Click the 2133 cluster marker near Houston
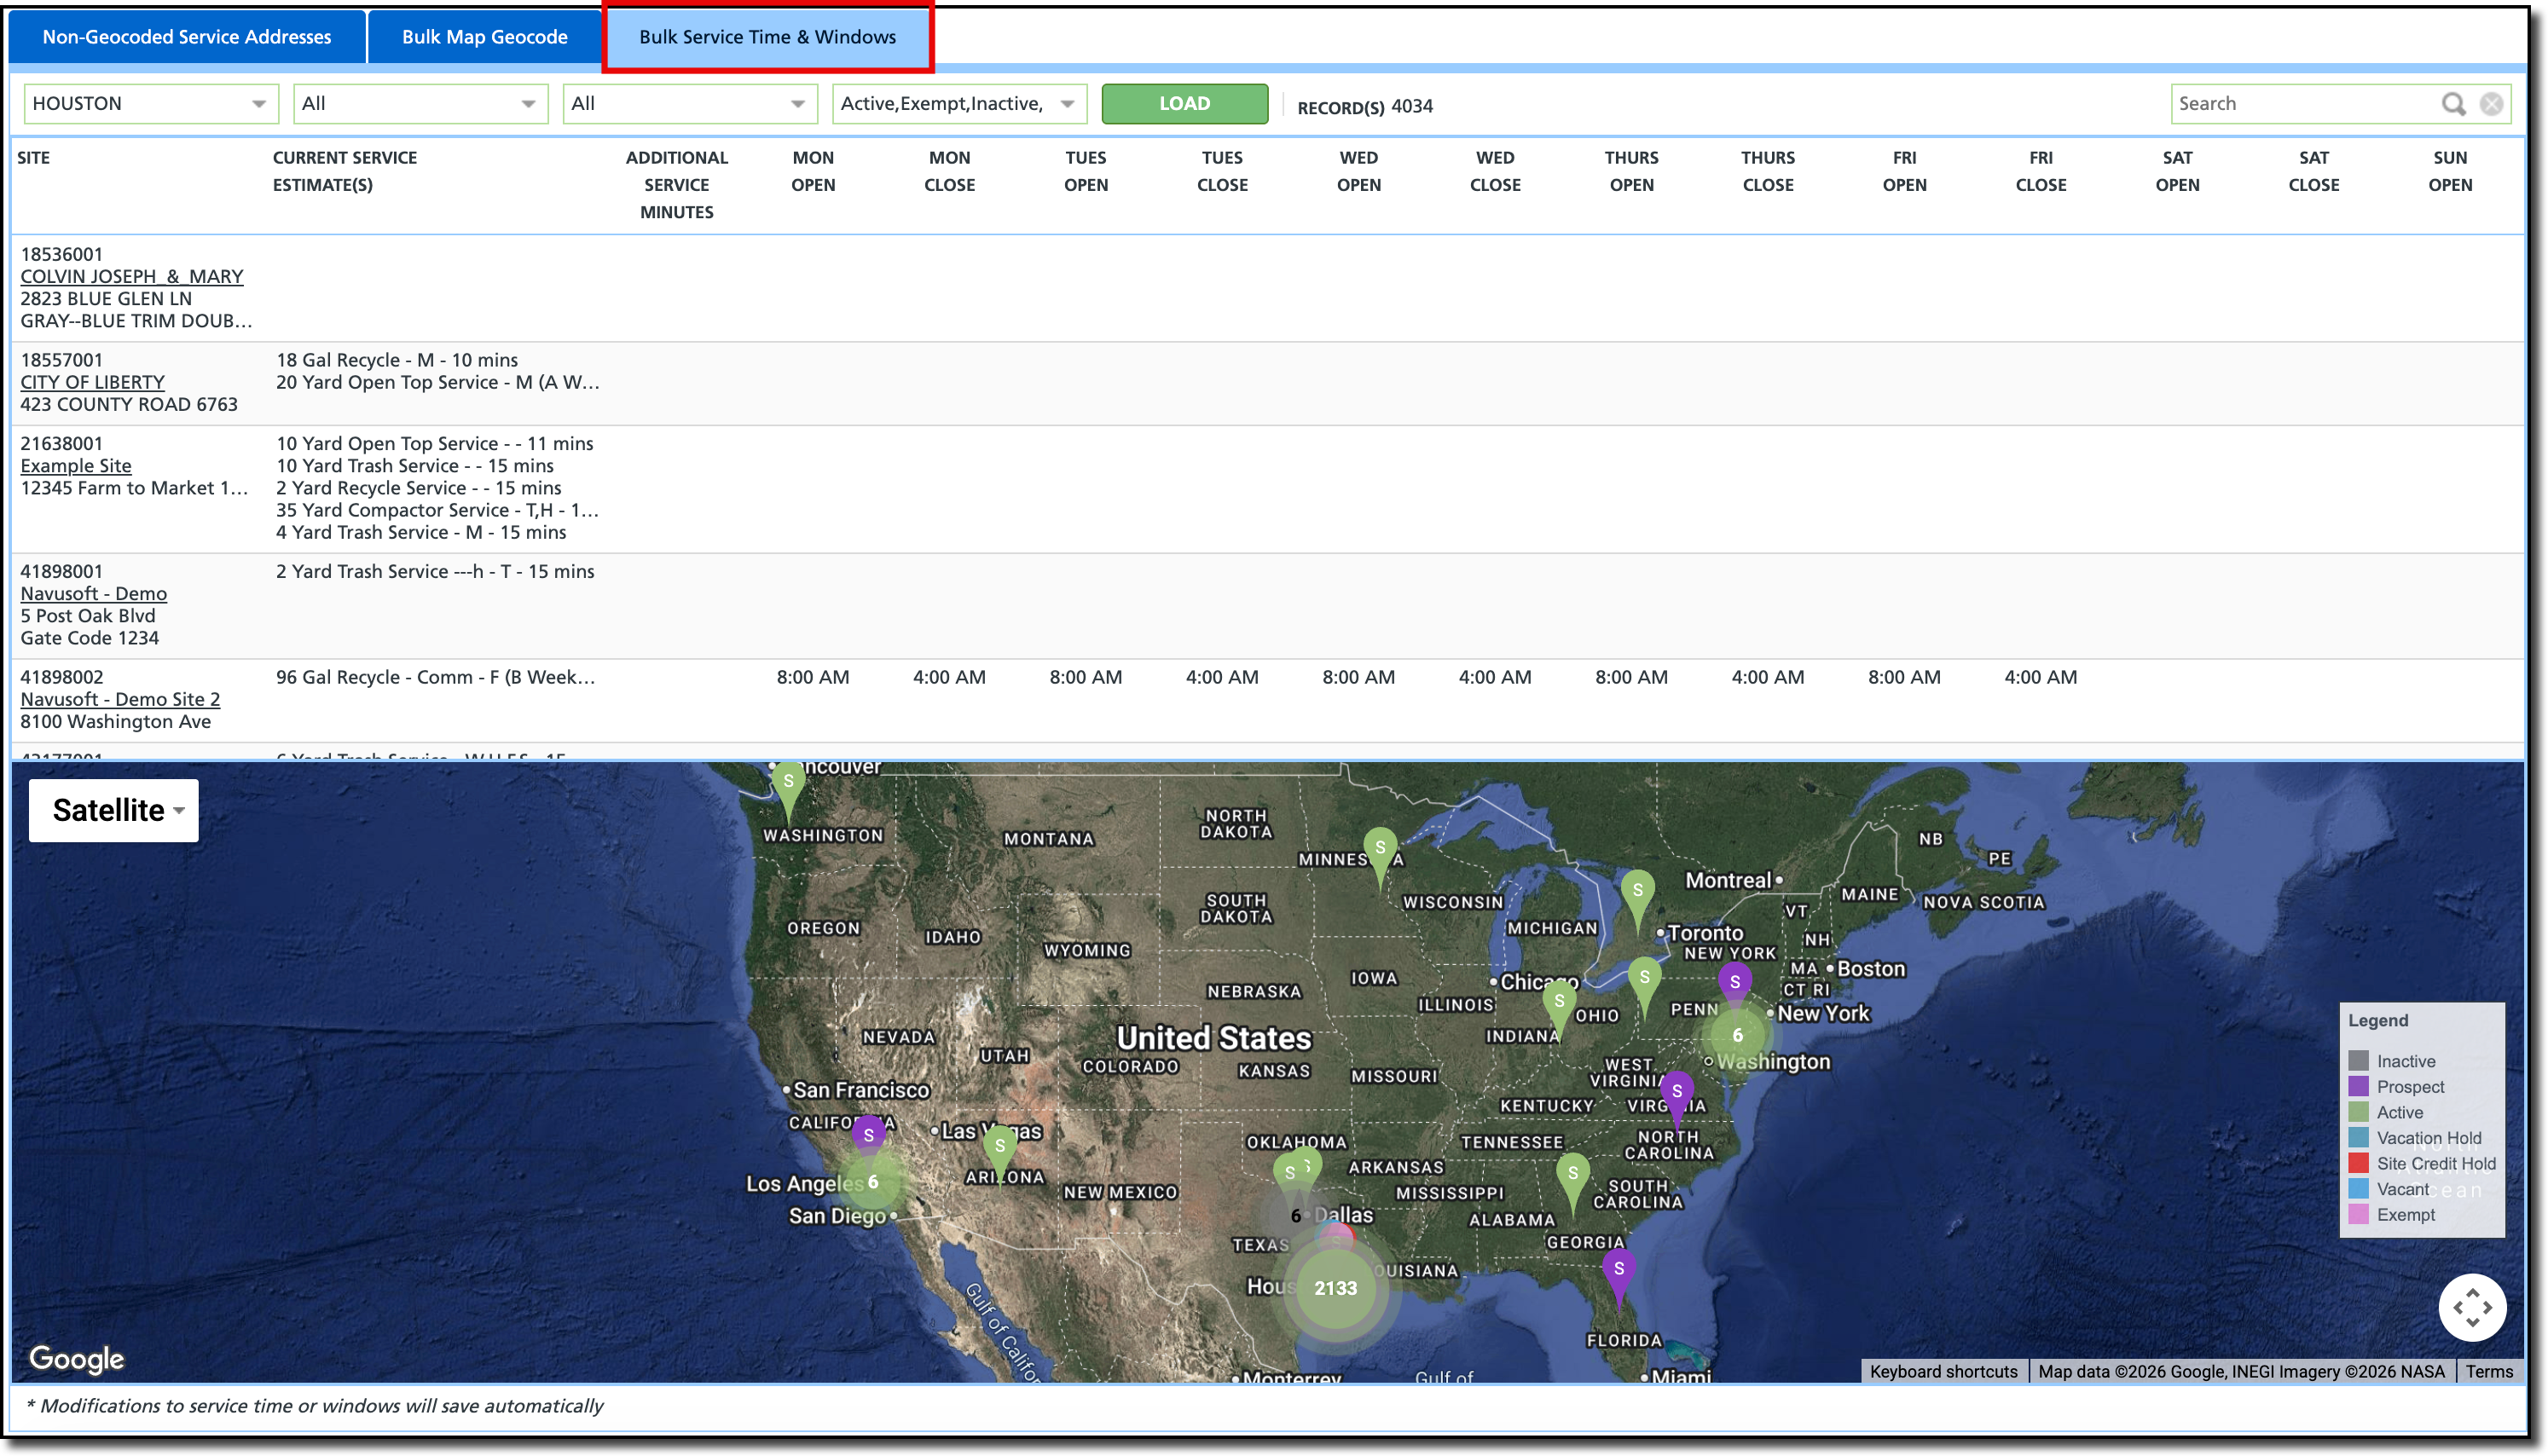Image resolution: width=2548 pixels, height=1456 pixels. pyautogui.click(x=1335, y=1288)
